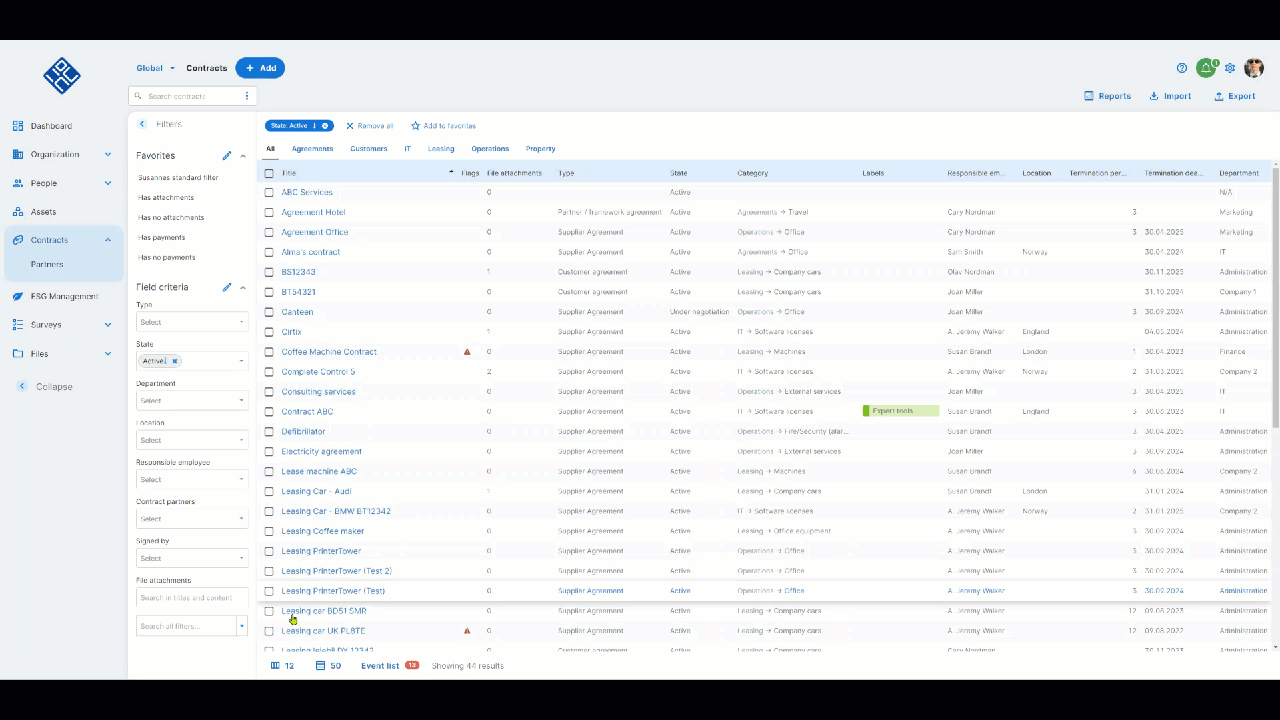
Task: Open the Electricity agreement contract link
Action: tap(321, 451)
